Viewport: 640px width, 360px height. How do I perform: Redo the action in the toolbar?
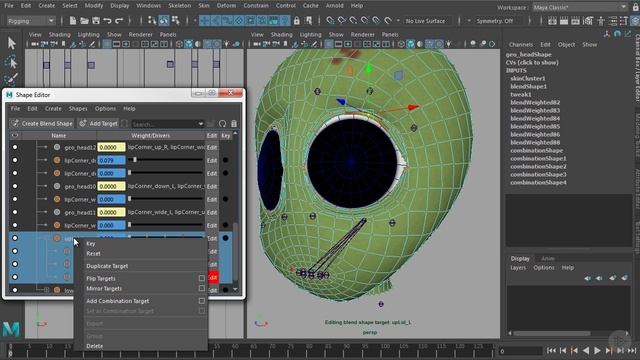[119, 20]
